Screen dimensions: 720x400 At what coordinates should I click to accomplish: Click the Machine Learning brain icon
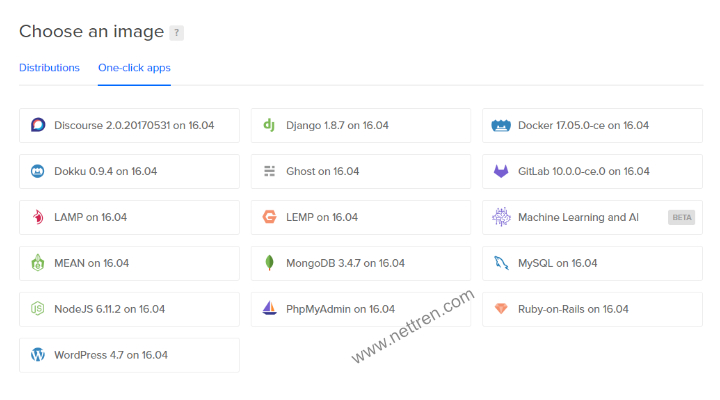(501, 217)
